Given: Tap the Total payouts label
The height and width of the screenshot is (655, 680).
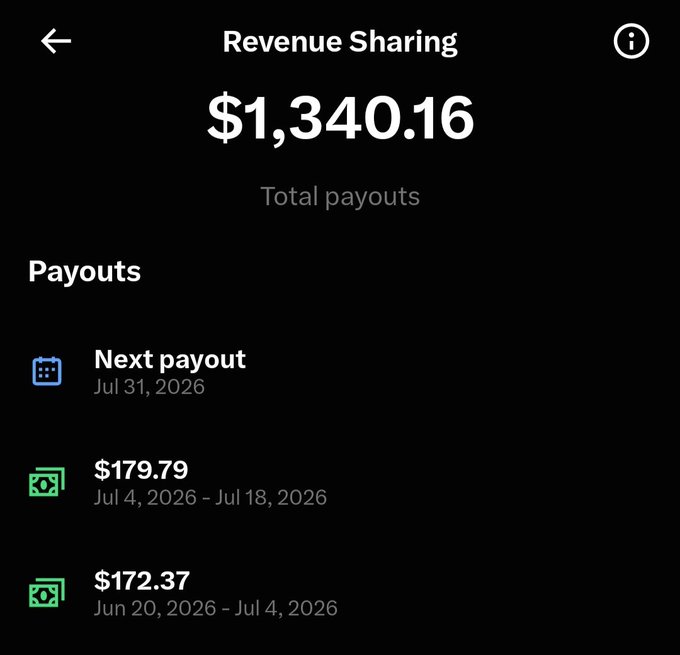Looking at the screenshot, I should (340, 197).
